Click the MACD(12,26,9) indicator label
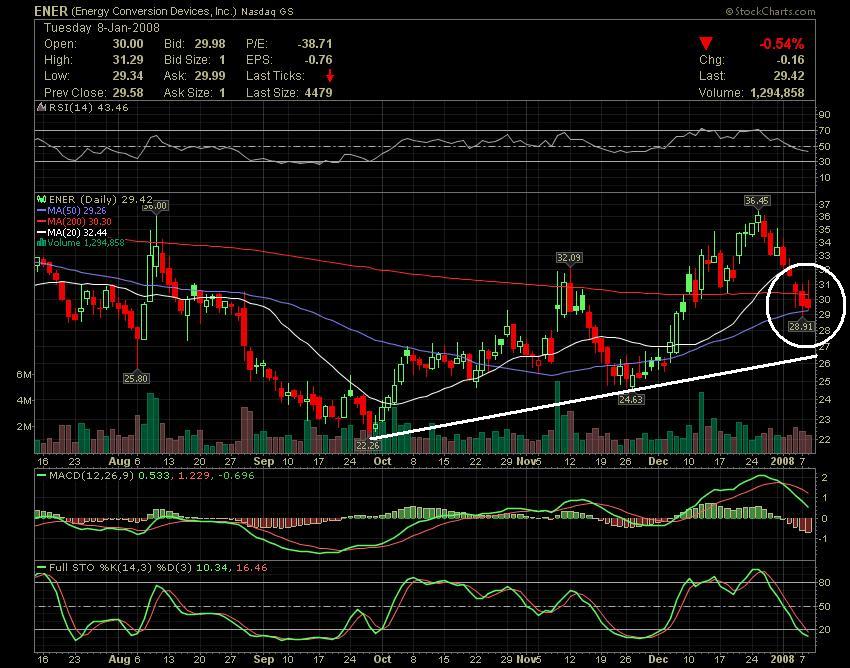The image size is (850, 668). (92, 476)
